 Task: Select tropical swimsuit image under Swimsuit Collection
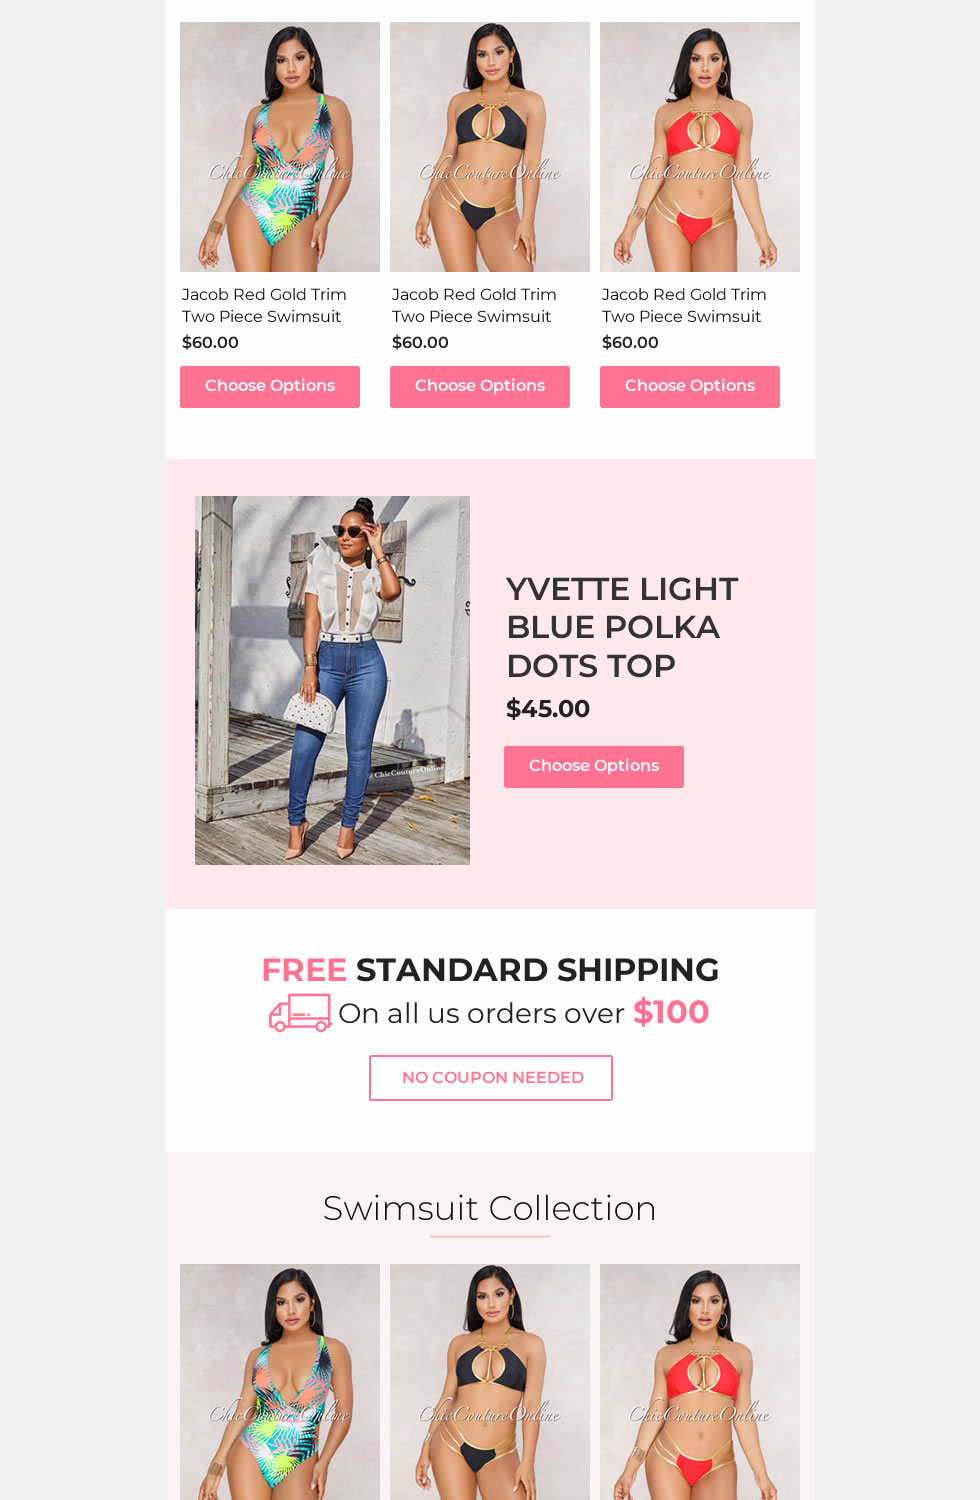point(280,1382)
